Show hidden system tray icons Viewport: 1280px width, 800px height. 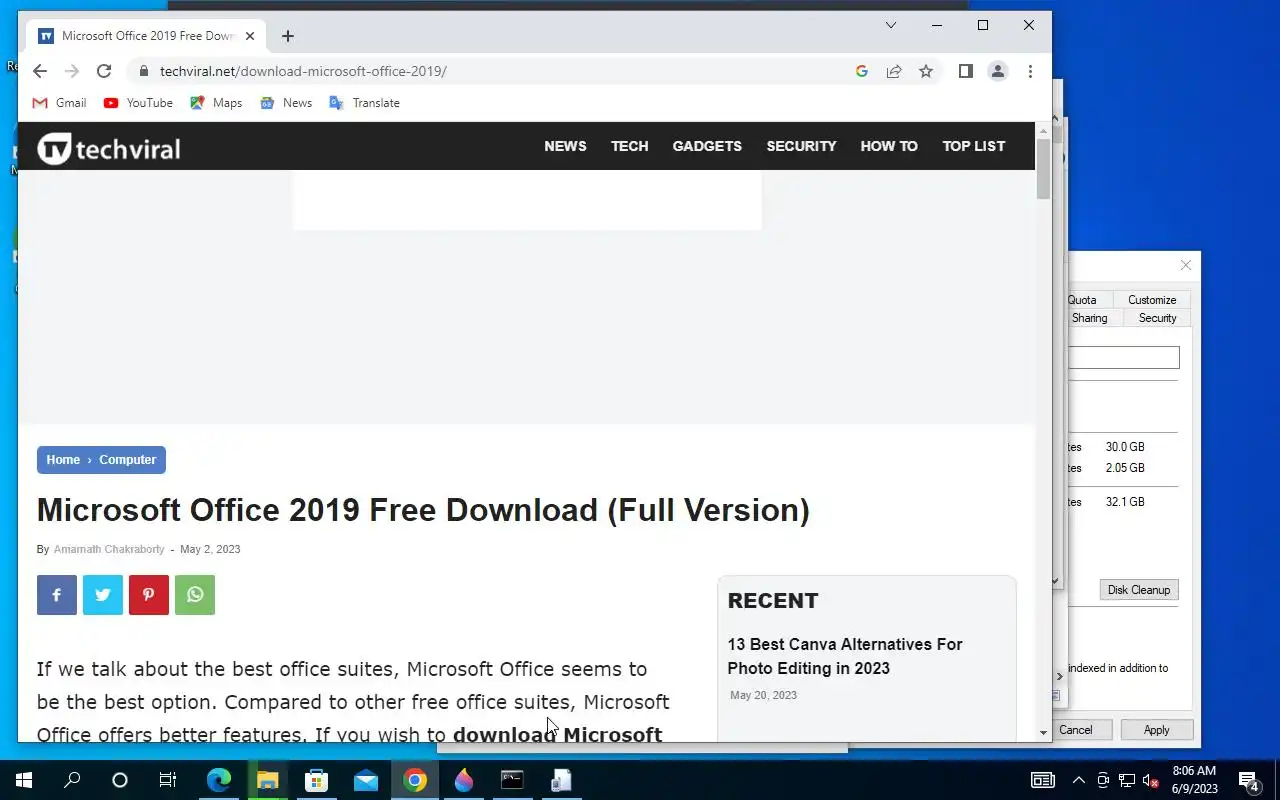click(x=1079, y=780)
